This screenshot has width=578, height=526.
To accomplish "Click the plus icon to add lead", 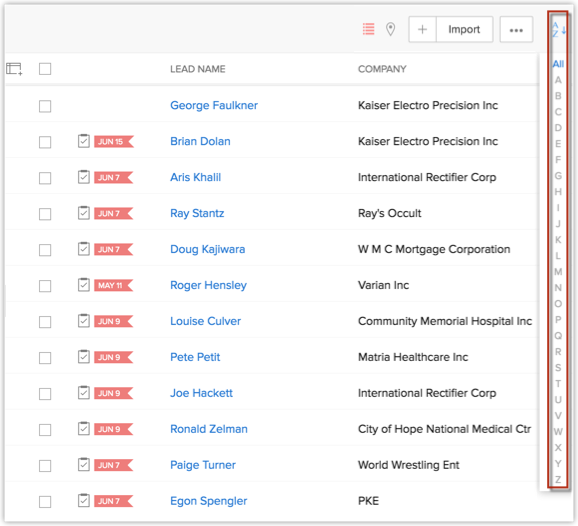I will point(422,29).
